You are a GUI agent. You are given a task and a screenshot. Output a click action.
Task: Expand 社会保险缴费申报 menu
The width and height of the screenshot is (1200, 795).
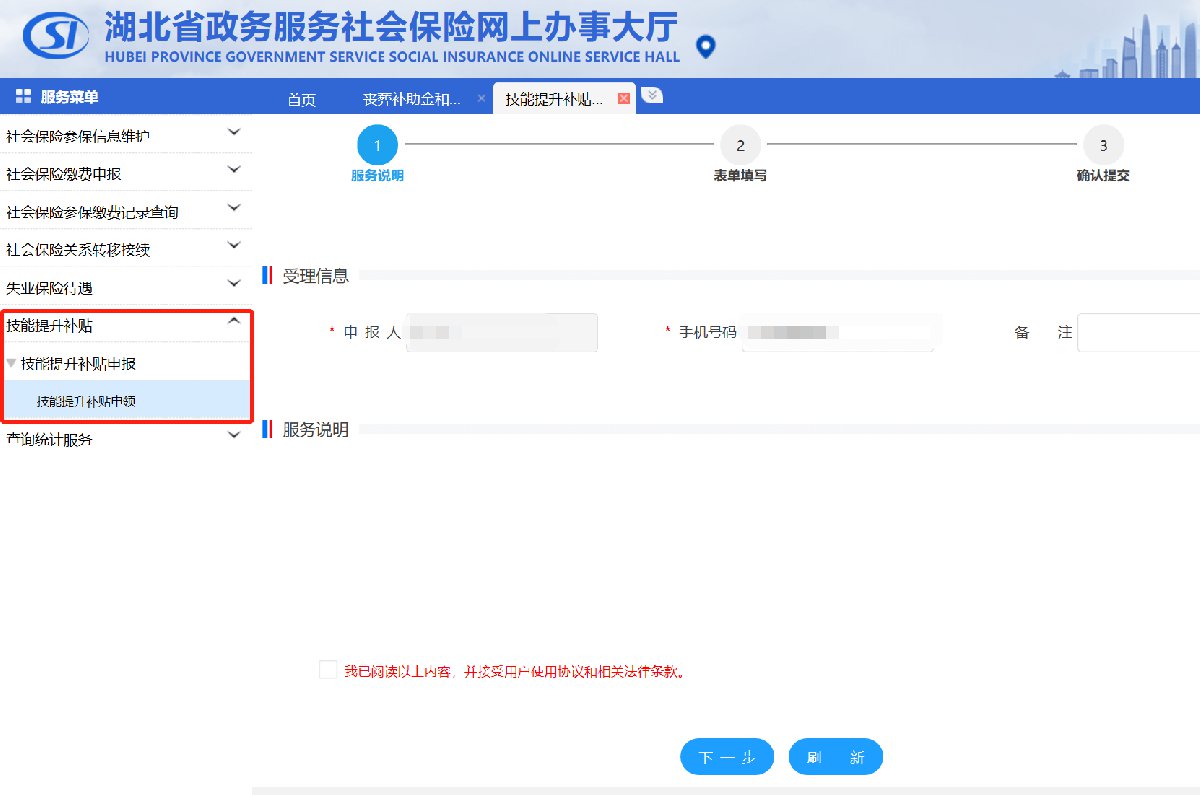point(234,170)
